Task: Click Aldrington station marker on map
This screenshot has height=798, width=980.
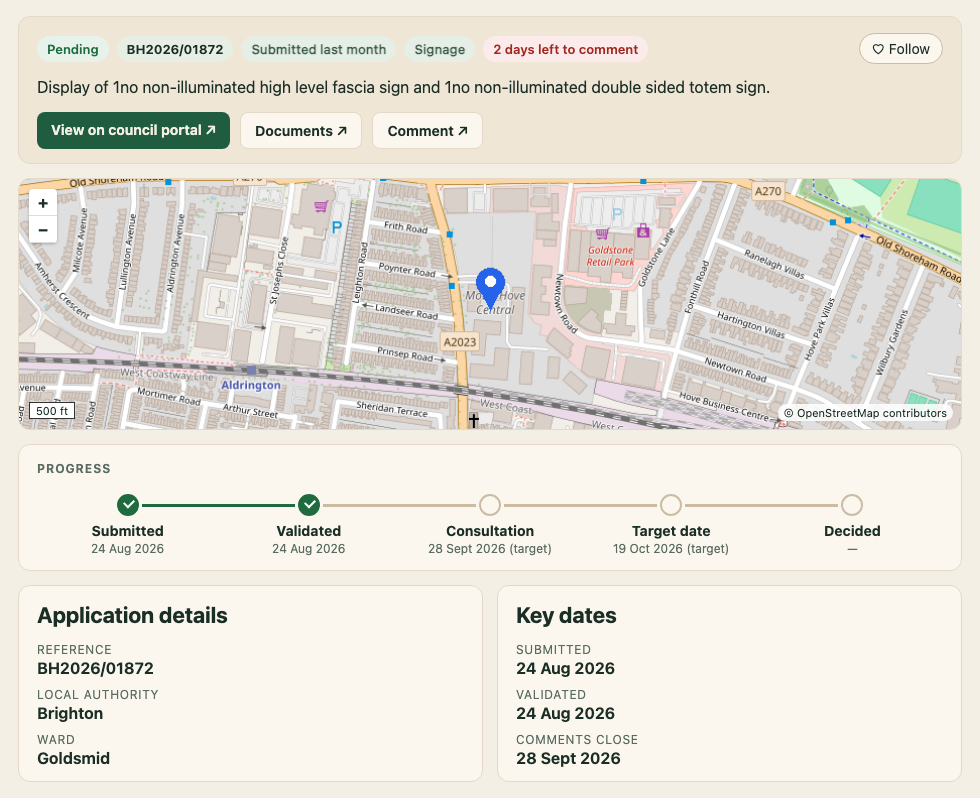Action: pos(251,371)
